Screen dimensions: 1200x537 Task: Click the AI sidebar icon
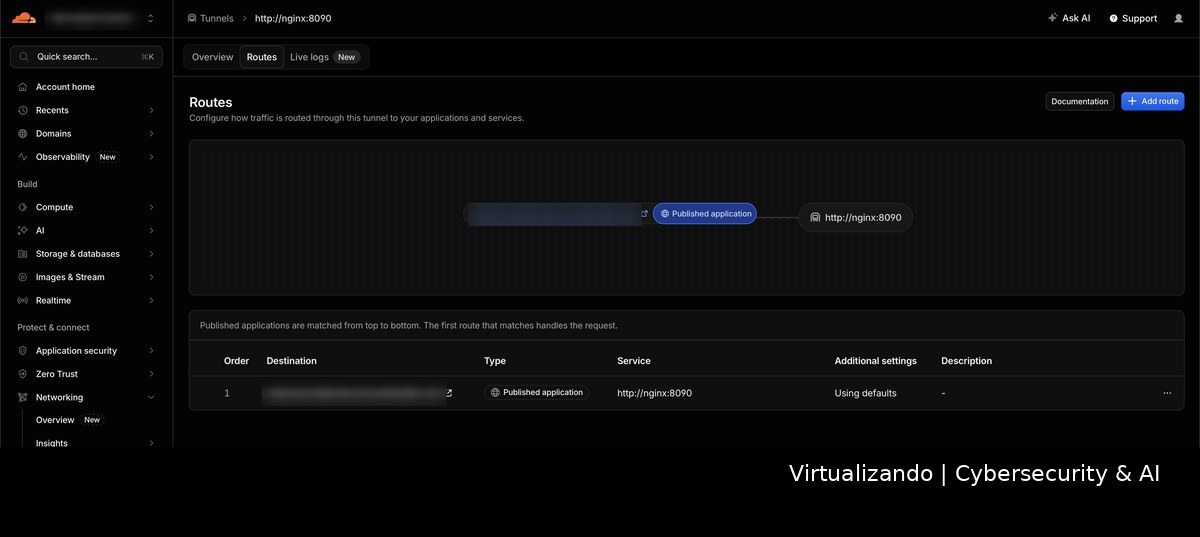click(x=23, y=230)
